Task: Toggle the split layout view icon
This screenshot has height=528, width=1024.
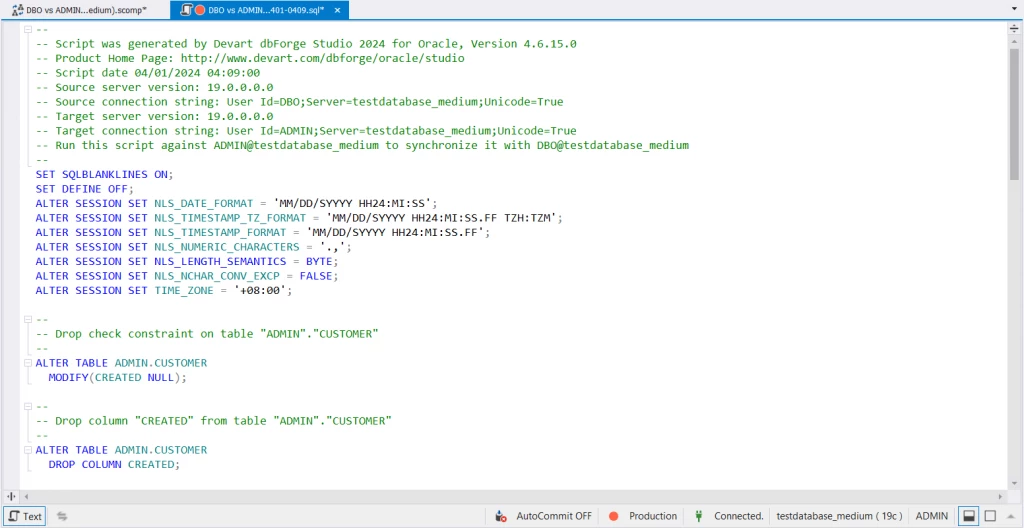Action: (x=969, y=516)
